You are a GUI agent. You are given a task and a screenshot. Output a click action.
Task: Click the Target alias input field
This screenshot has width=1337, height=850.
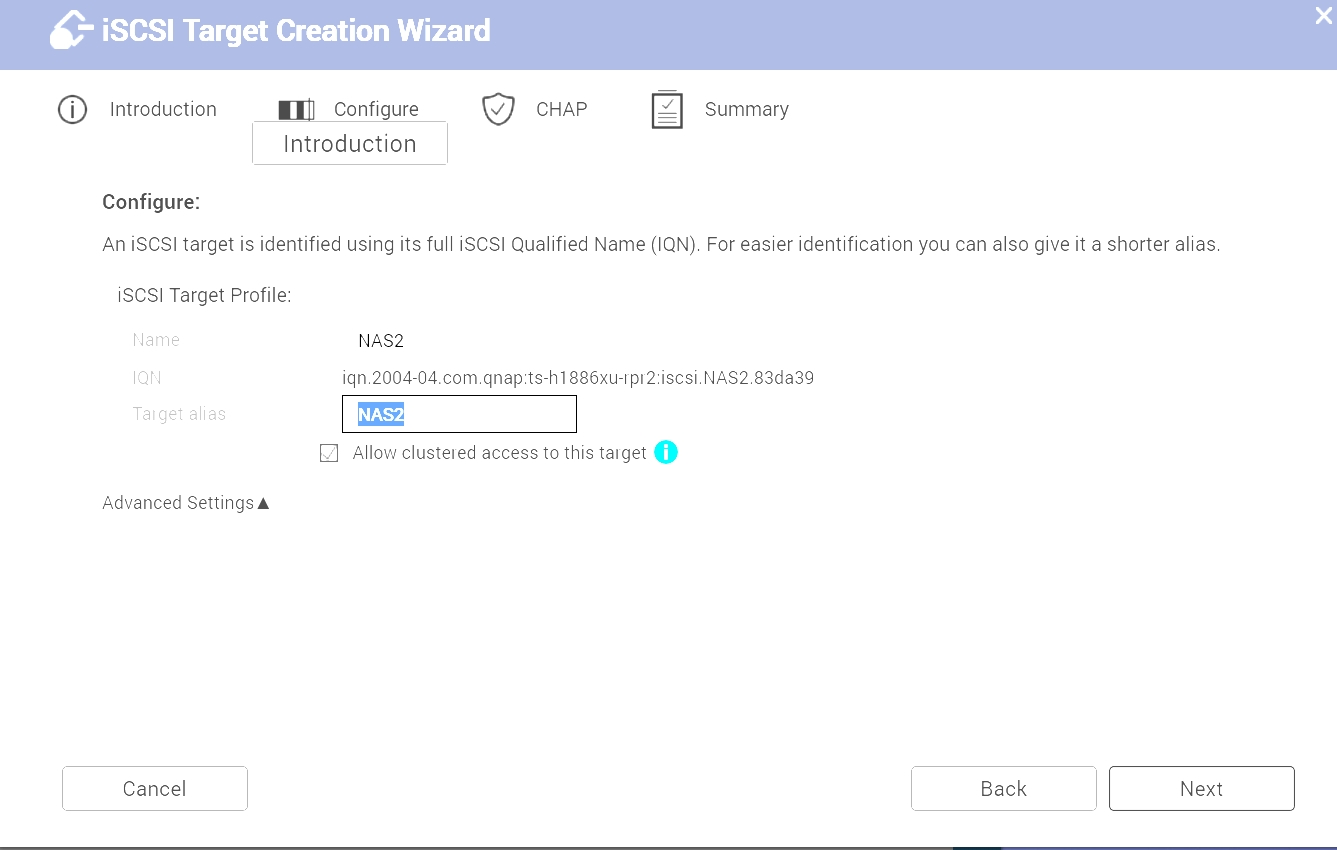click(x=459, y=413)
